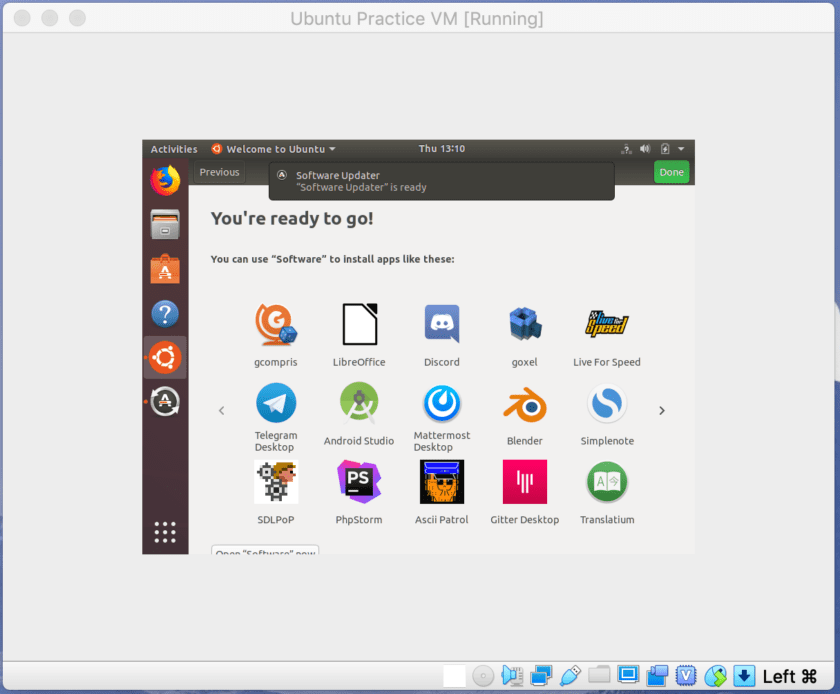Click VirtualBox optical disk status icon

(483, 676)
